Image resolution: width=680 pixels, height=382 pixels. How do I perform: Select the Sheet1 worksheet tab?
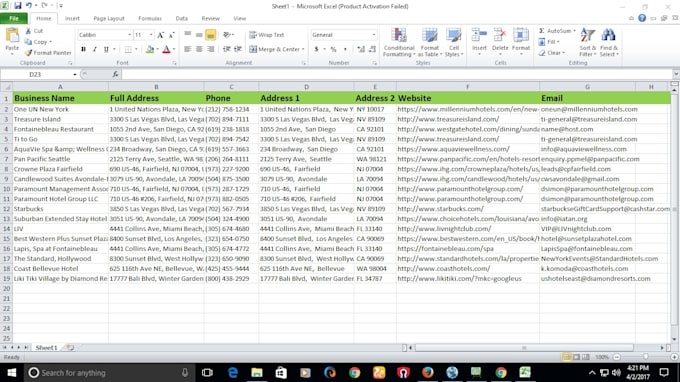point(47,348)
